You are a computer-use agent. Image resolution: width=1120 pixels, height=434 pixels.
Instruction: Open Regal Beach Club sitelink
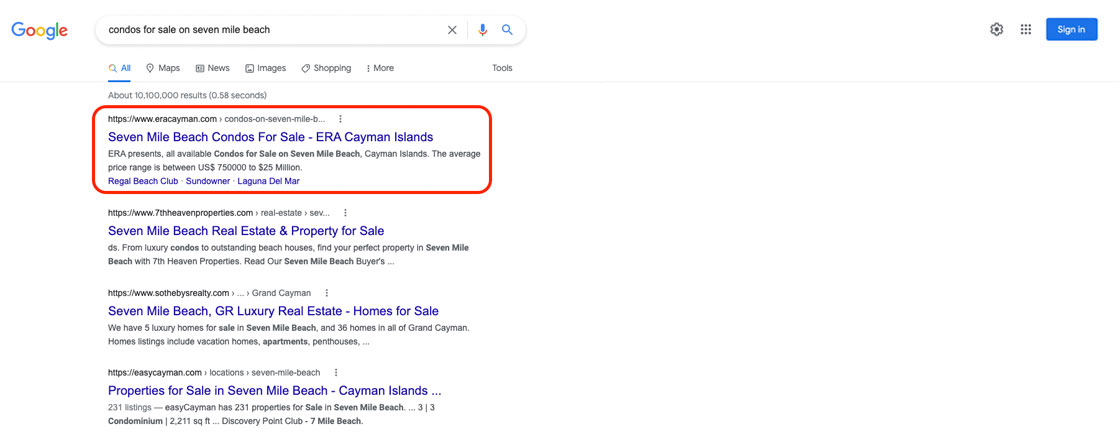tap(143, 181)
